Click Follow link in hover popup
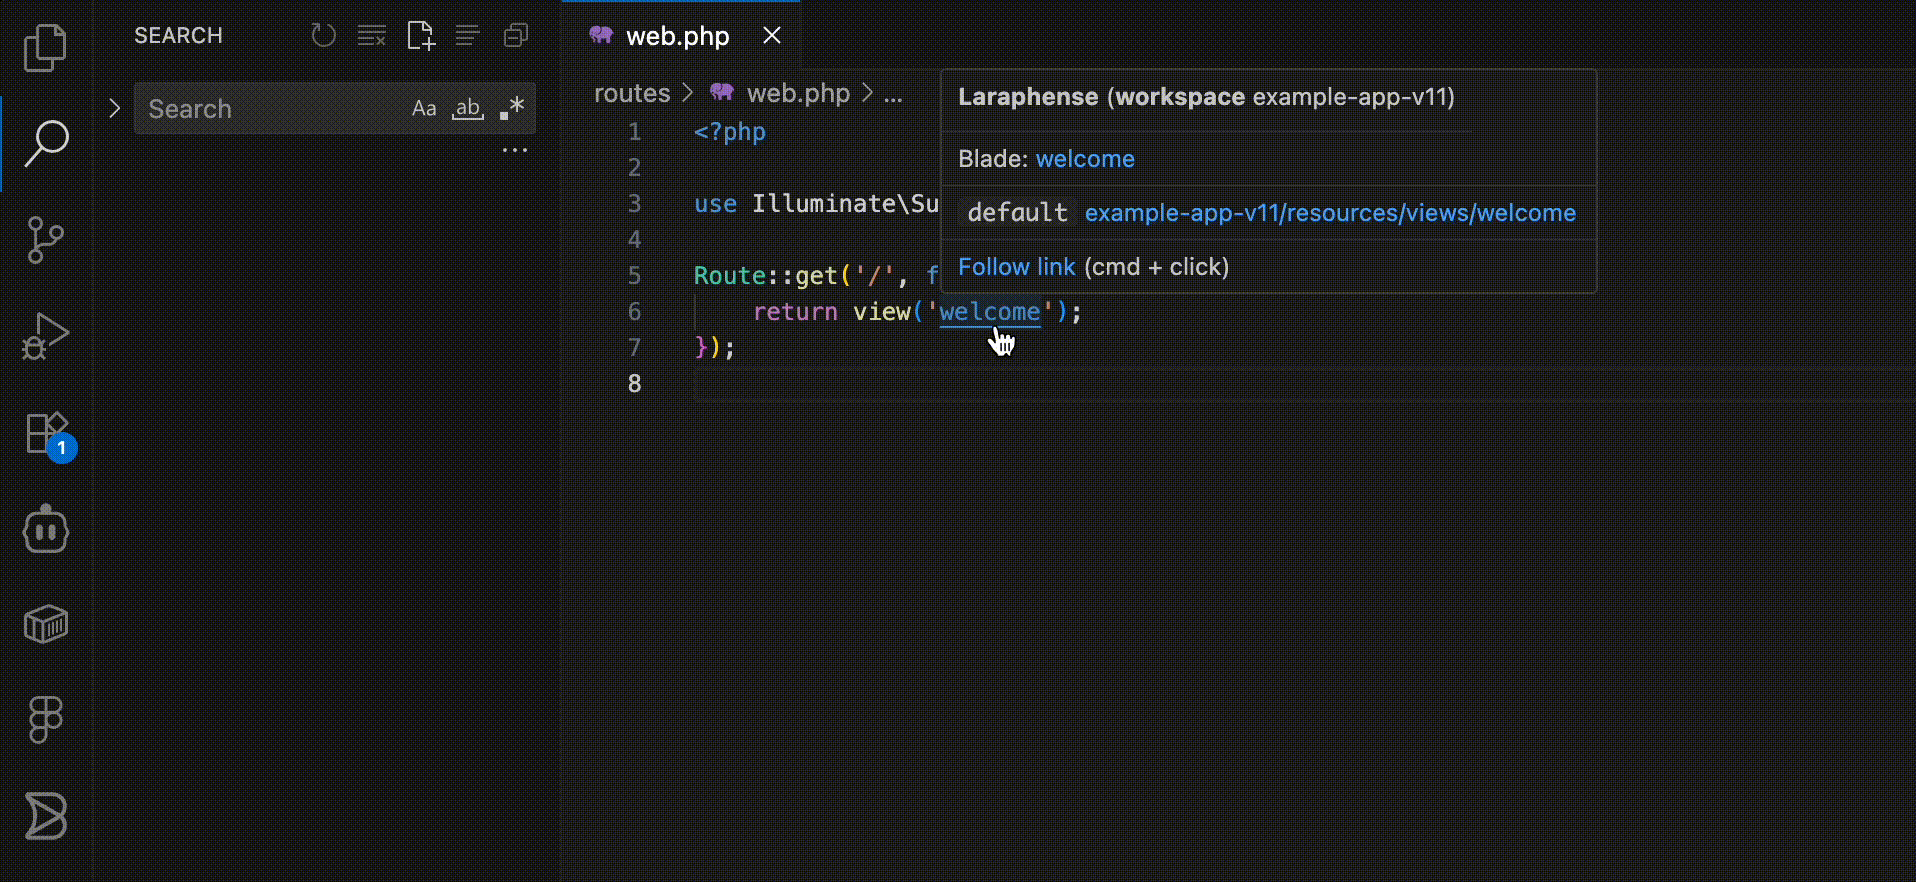This screenshot has width=1916, height=882. 1016,267
